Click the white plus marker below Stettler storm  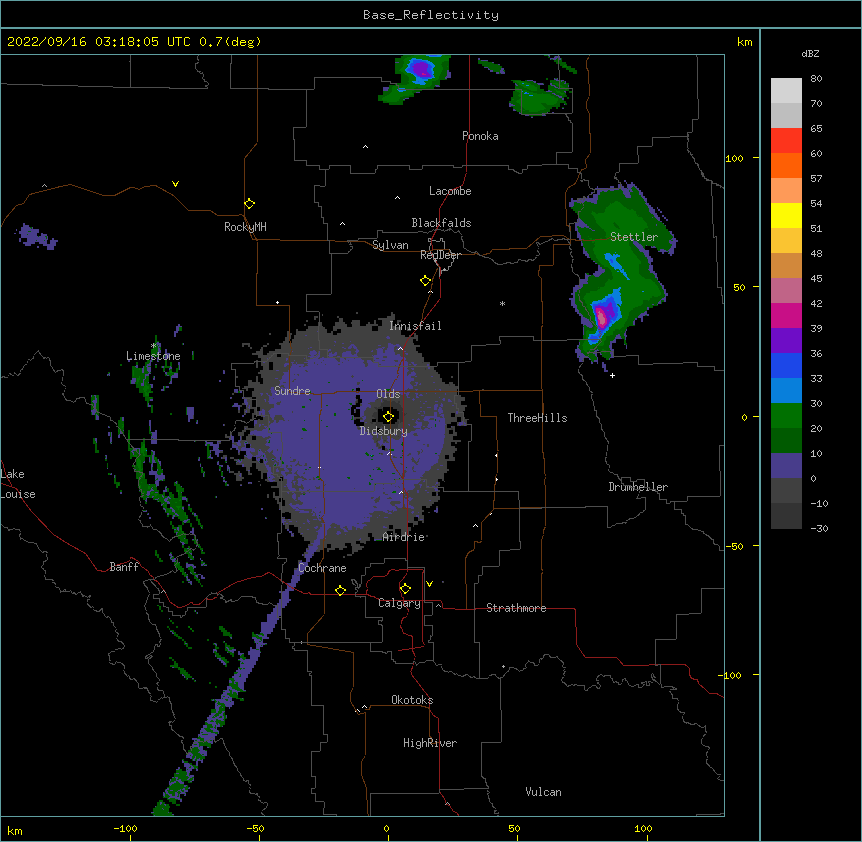[x=612, y=375]
